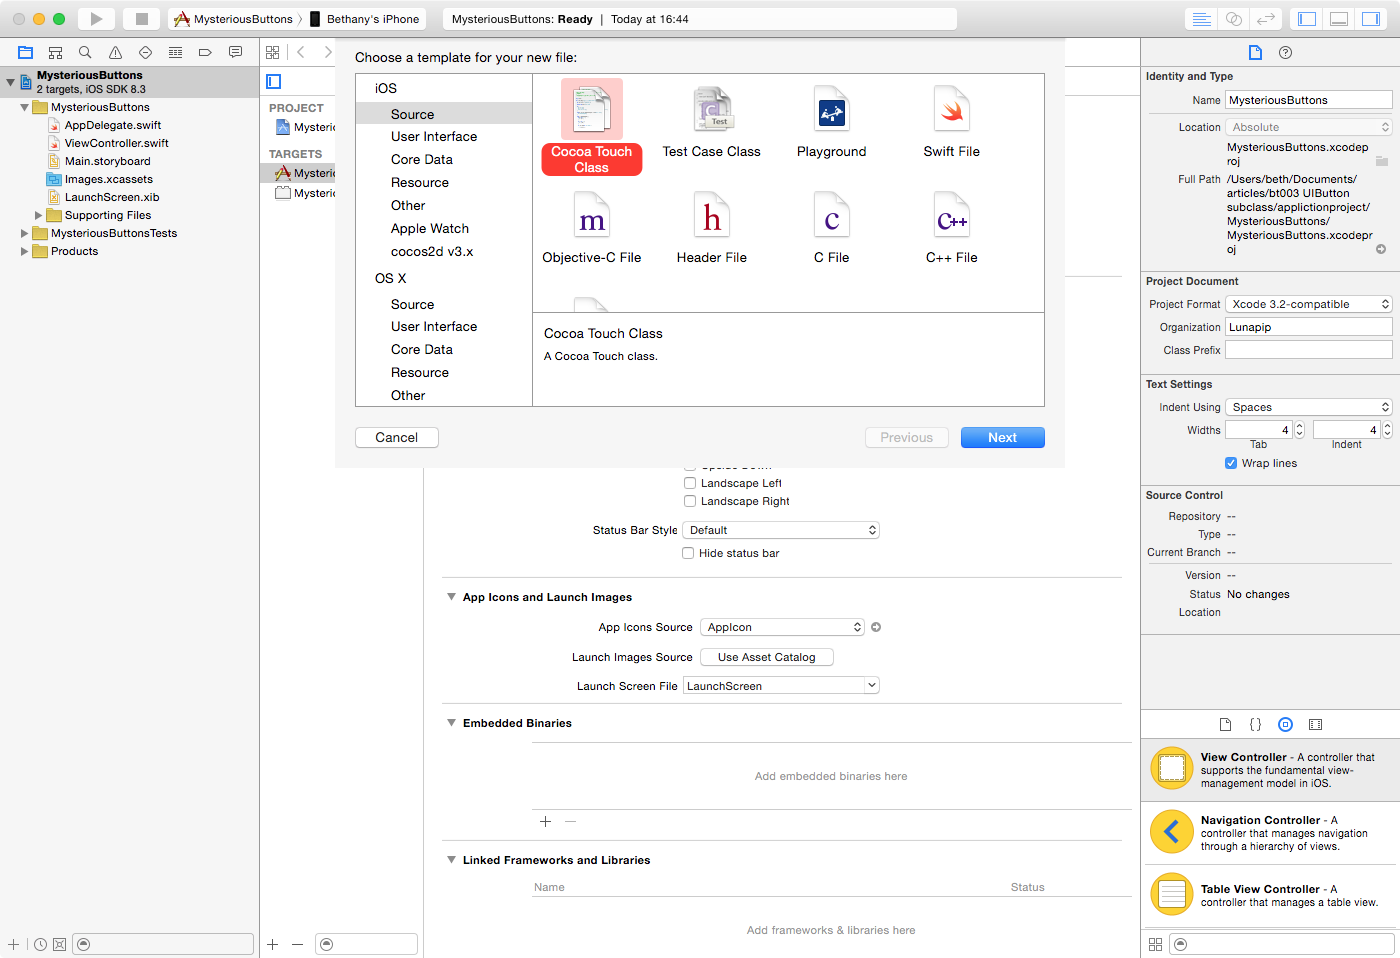Uncheck the Wrap lines checkbox
Viewport: 1400px width, 958px height.
click(1231, 463)
